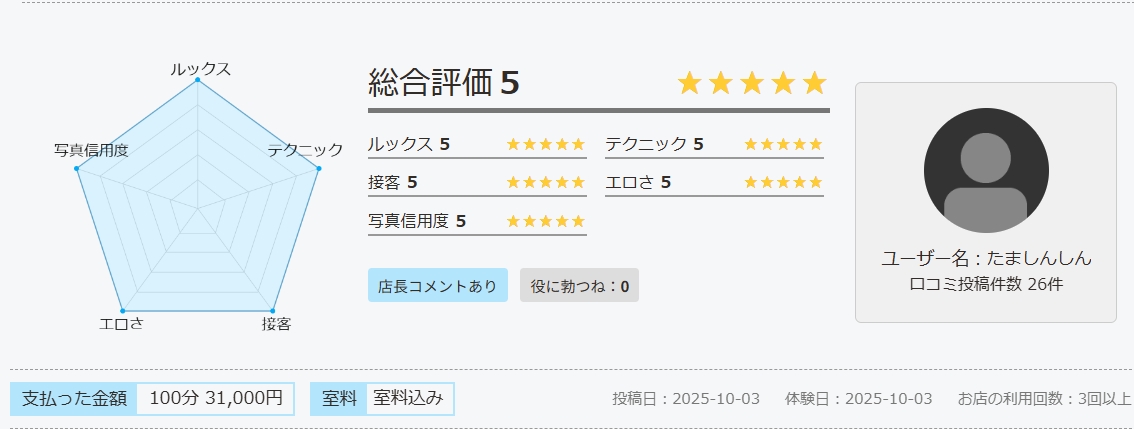Click the 接客 five-star rating
This screenshot has width=1134, height=429.
tap(545, 182)
